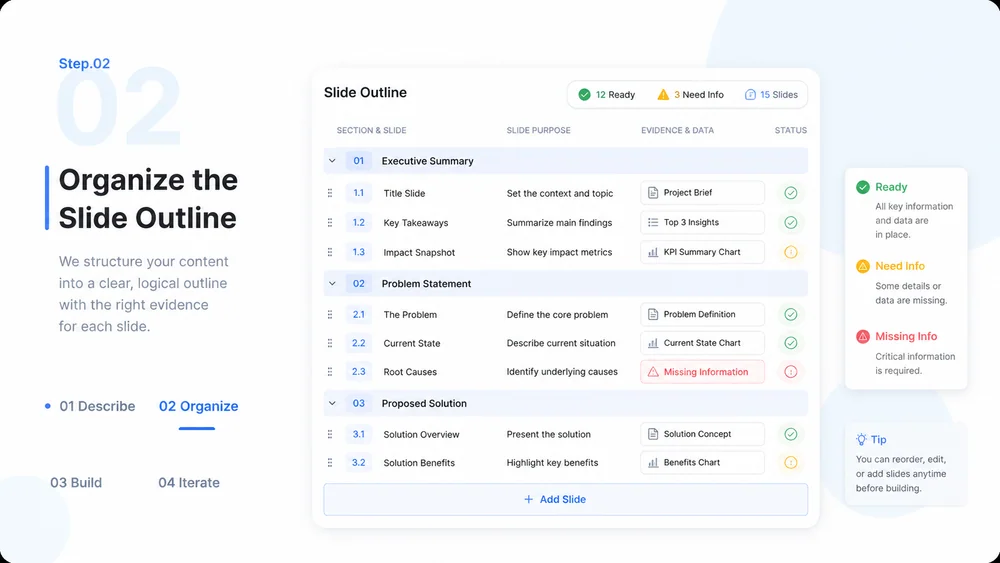Click 'Describe current situation' purpose text

[x=561, y=343]
